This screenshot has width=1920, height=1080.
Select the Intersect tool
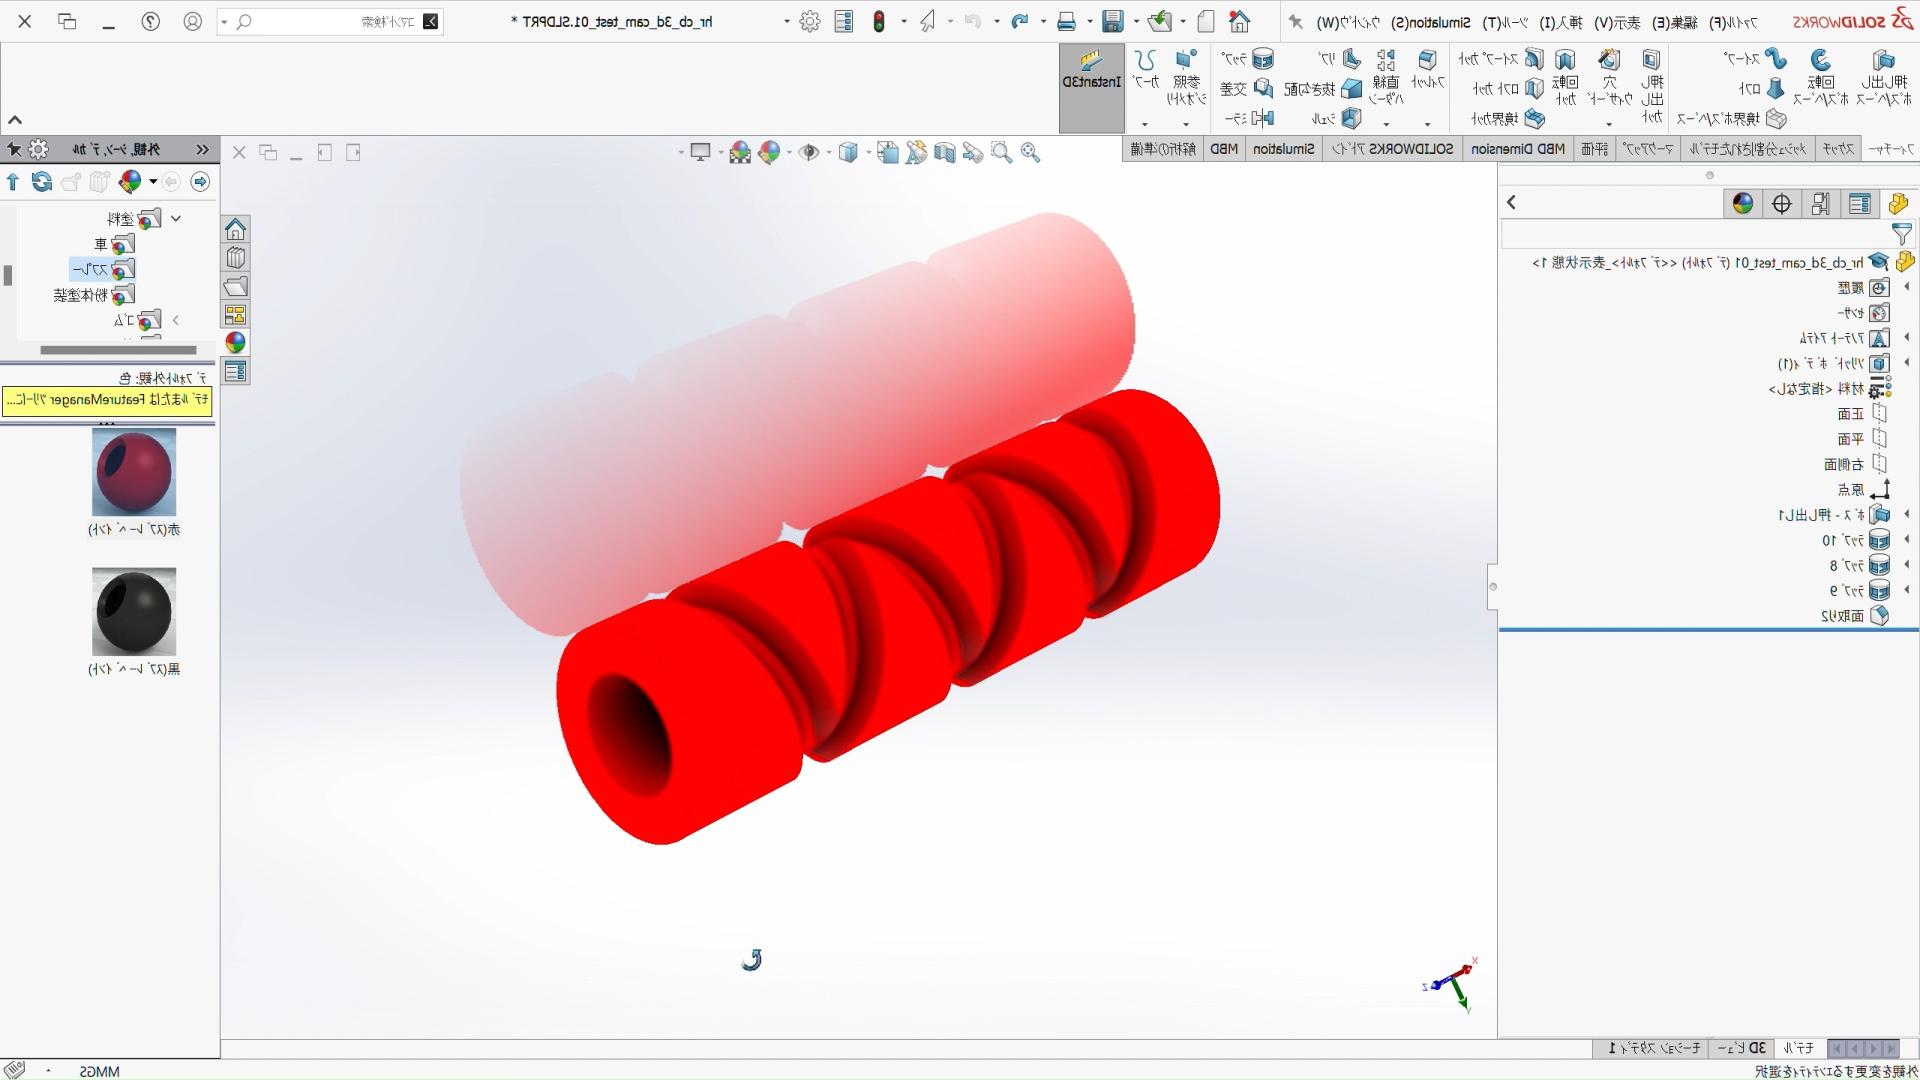tap(1247, 89)
